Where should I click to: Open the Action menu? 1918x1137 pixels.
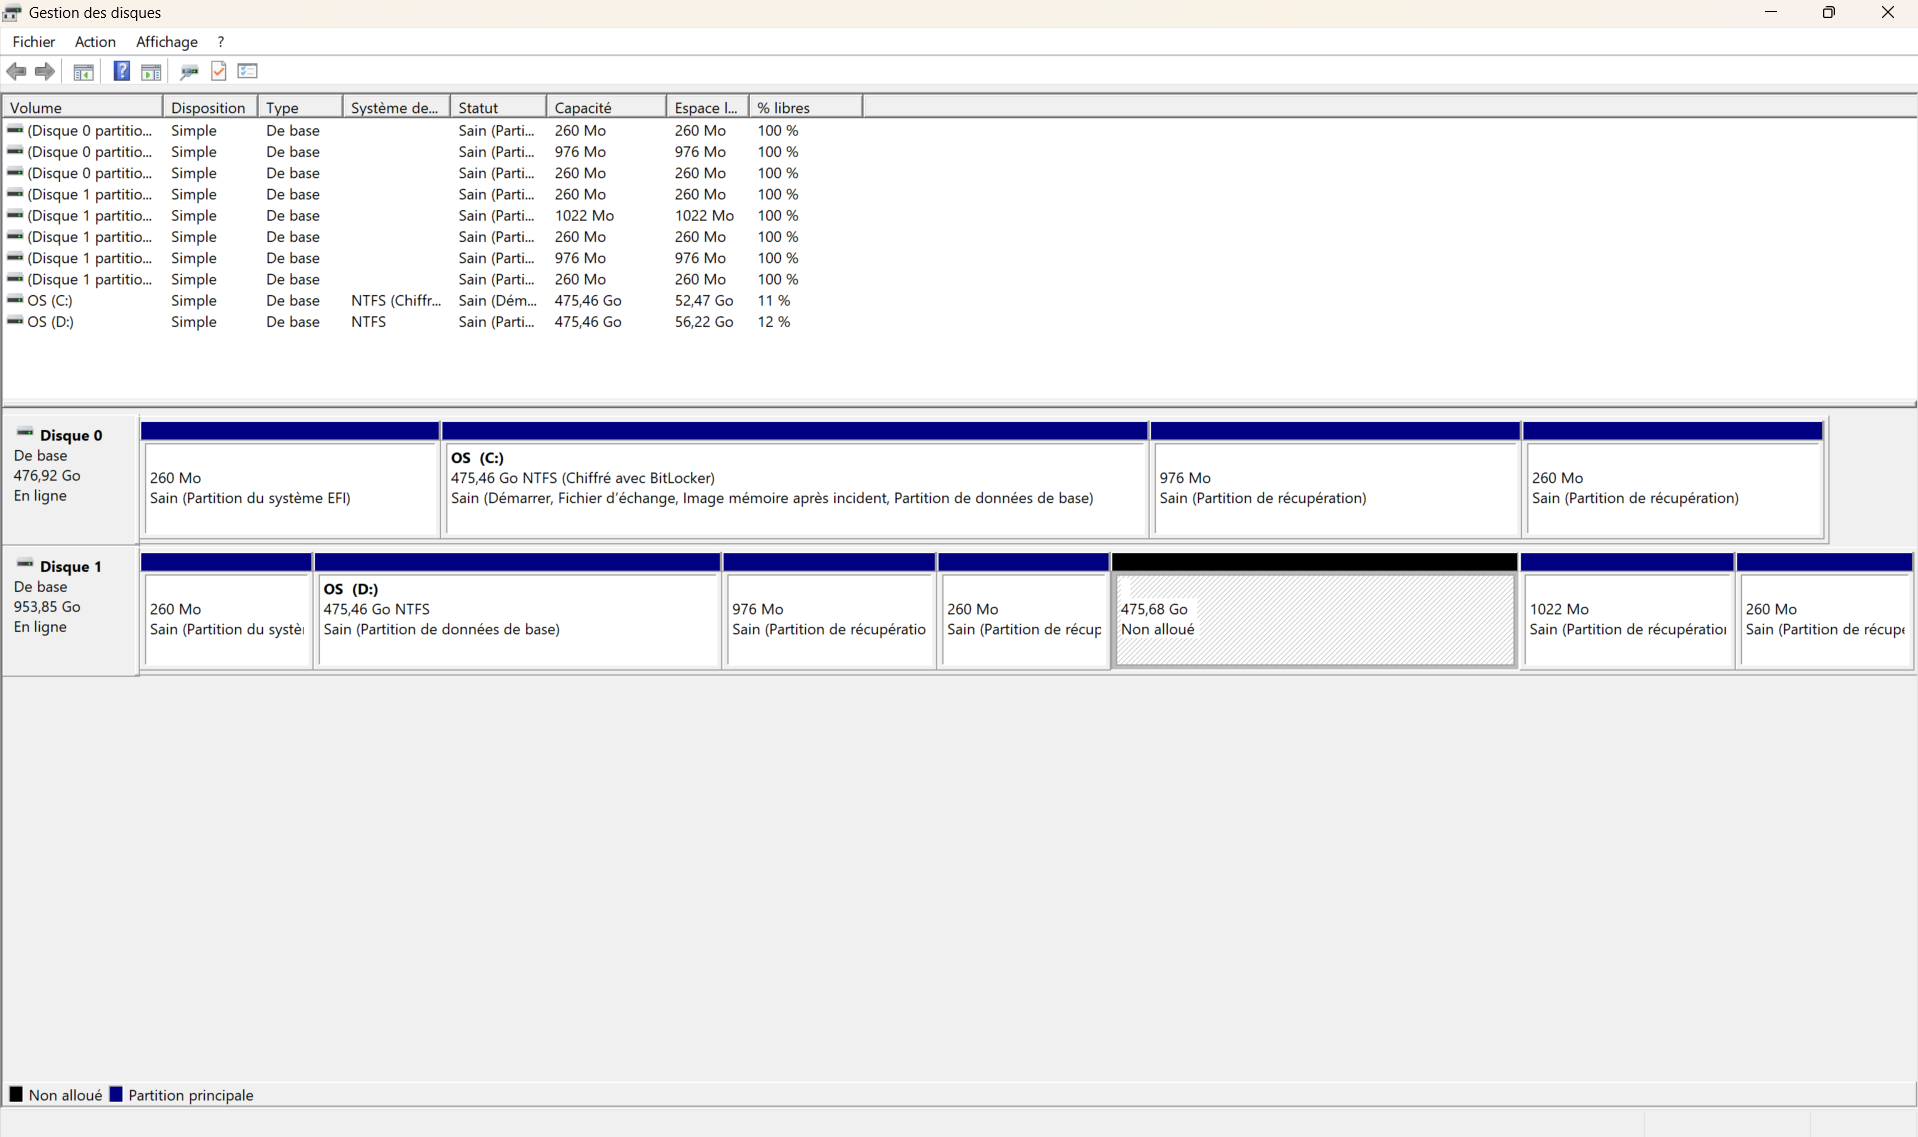(95, 42)
